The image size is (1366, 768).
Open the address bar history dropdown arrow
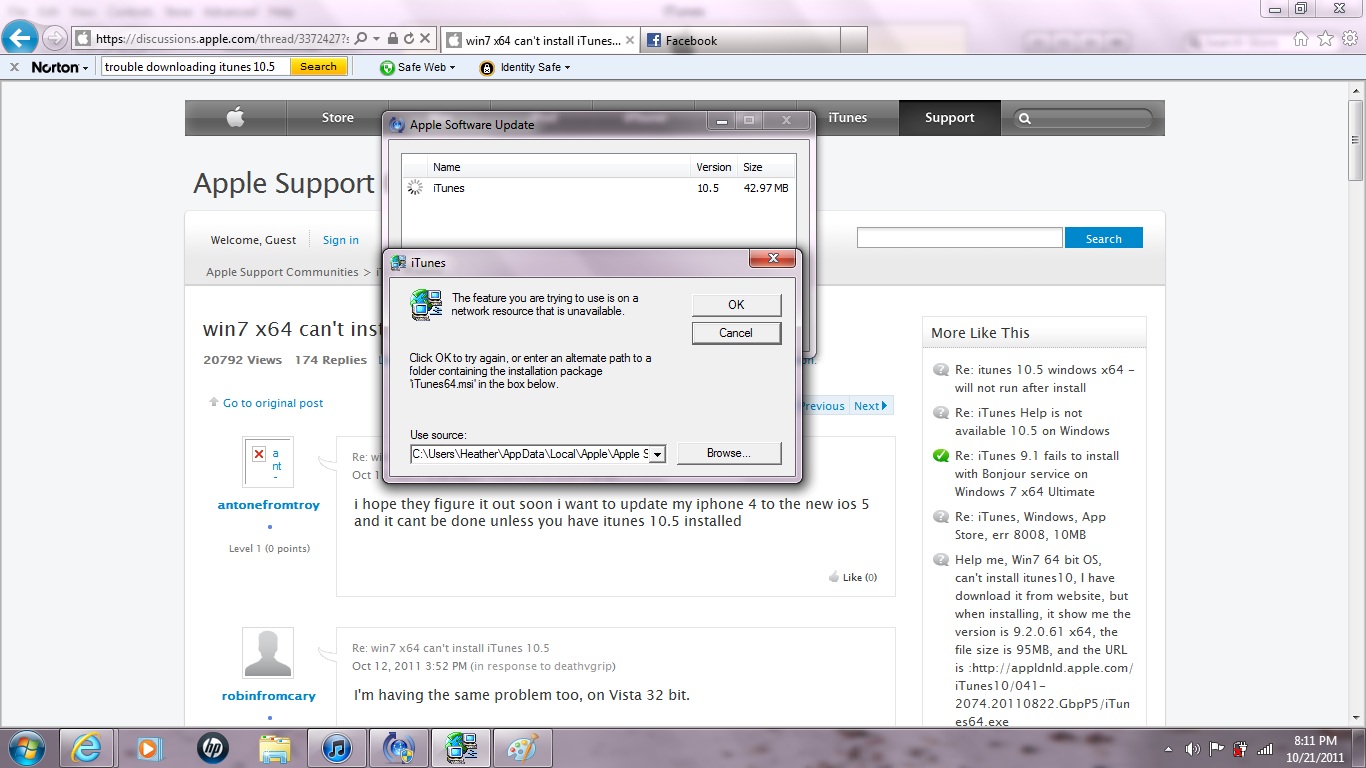click(376, 39)
